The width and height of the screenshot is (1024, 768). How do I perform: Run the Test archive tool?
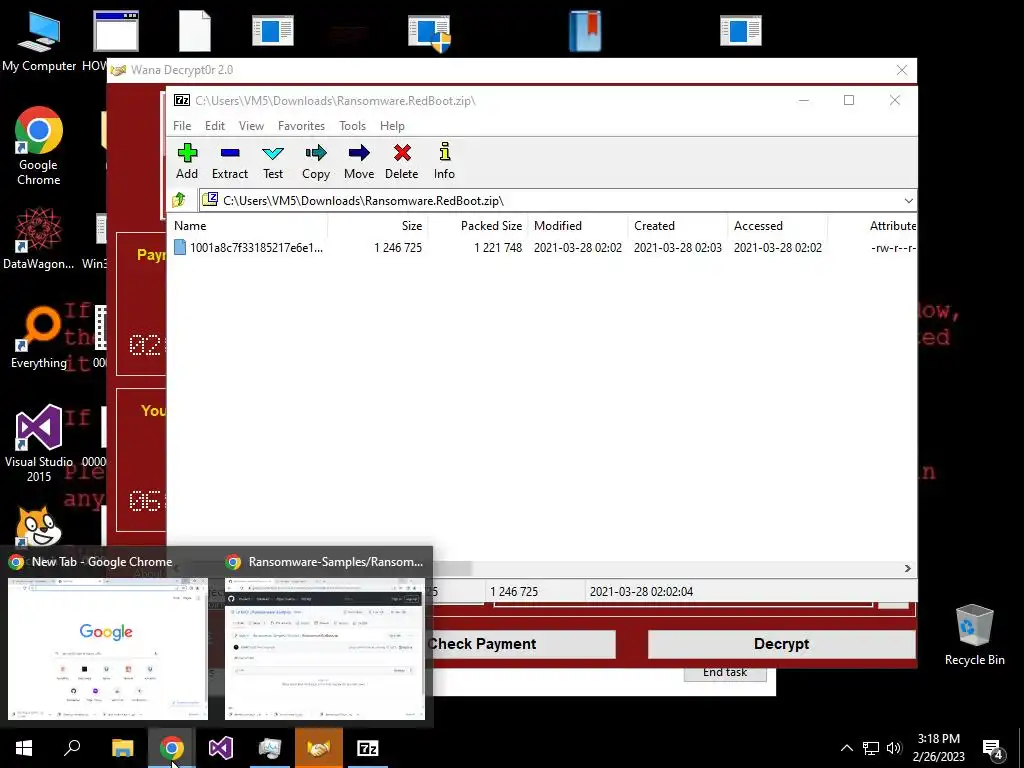tap(273, 161)
